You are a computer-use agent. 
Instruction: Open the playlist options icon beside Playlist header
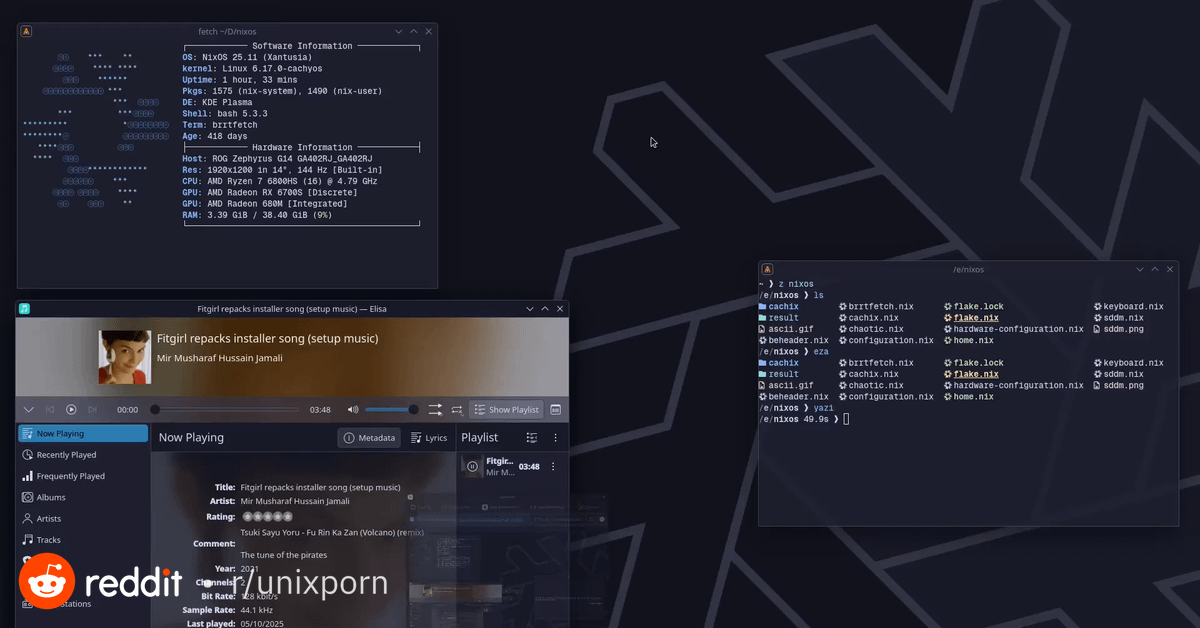pyautogui.click(x=532, y=438)
